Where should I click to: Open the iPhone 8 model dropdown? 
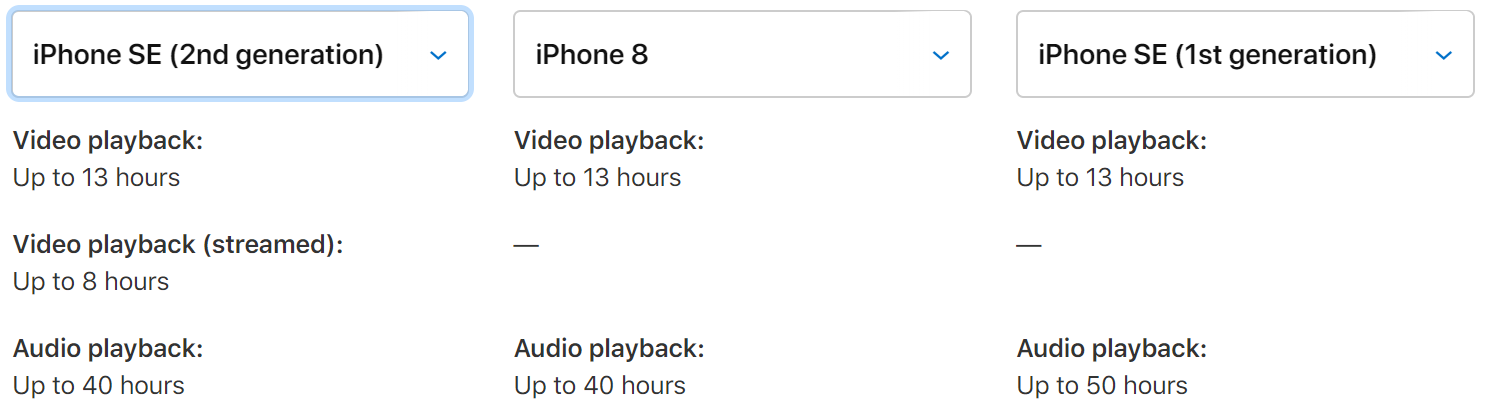click(742, 54)
